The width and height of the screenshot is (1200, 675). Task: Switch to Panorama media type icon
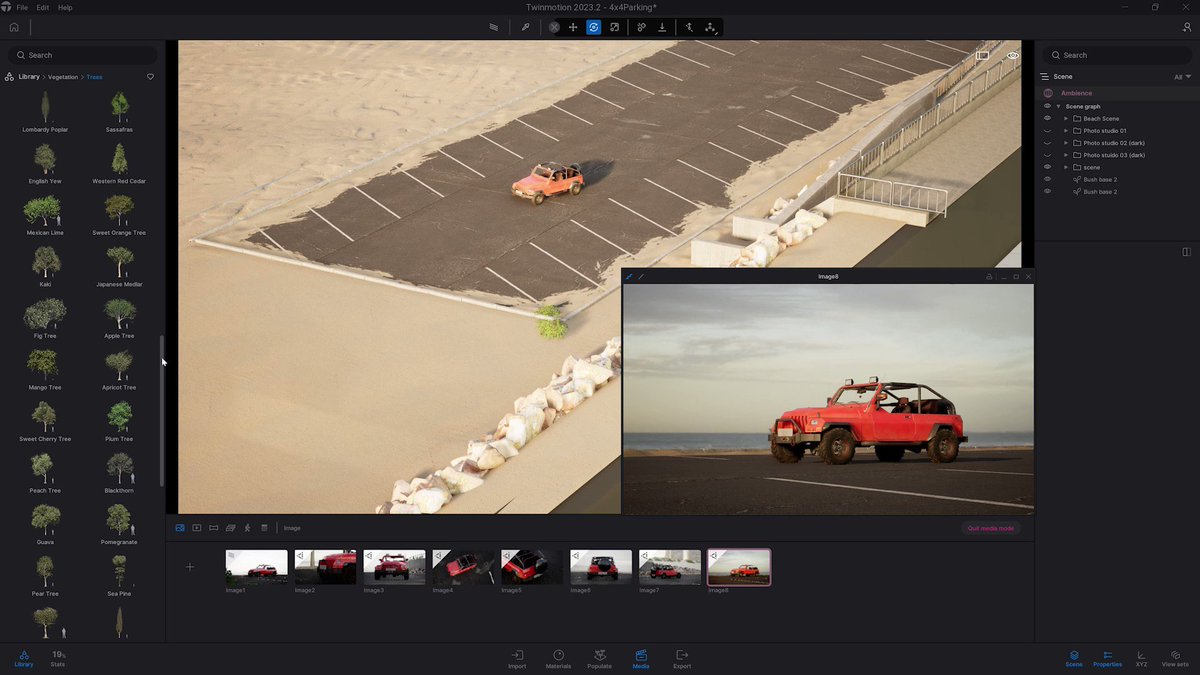(213, 528)
